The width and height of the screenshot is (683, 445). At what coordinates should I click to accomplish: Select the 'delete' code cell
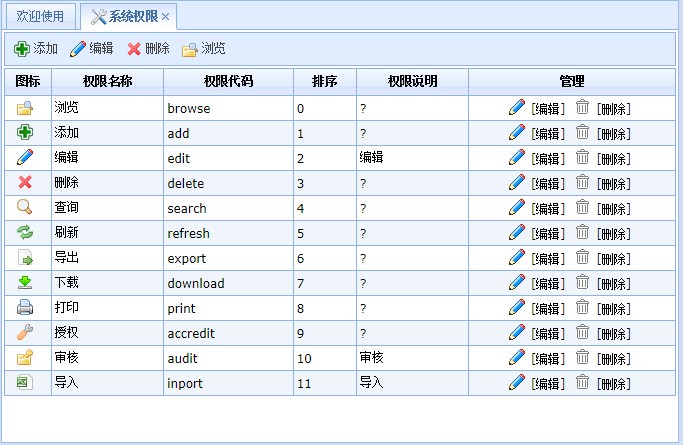coord(229,183)
